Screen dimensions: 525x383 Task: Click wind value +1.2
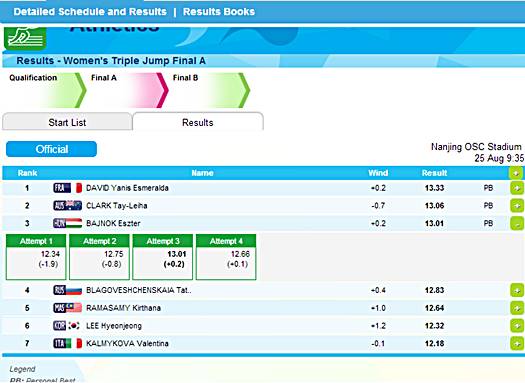coord(378,325)
